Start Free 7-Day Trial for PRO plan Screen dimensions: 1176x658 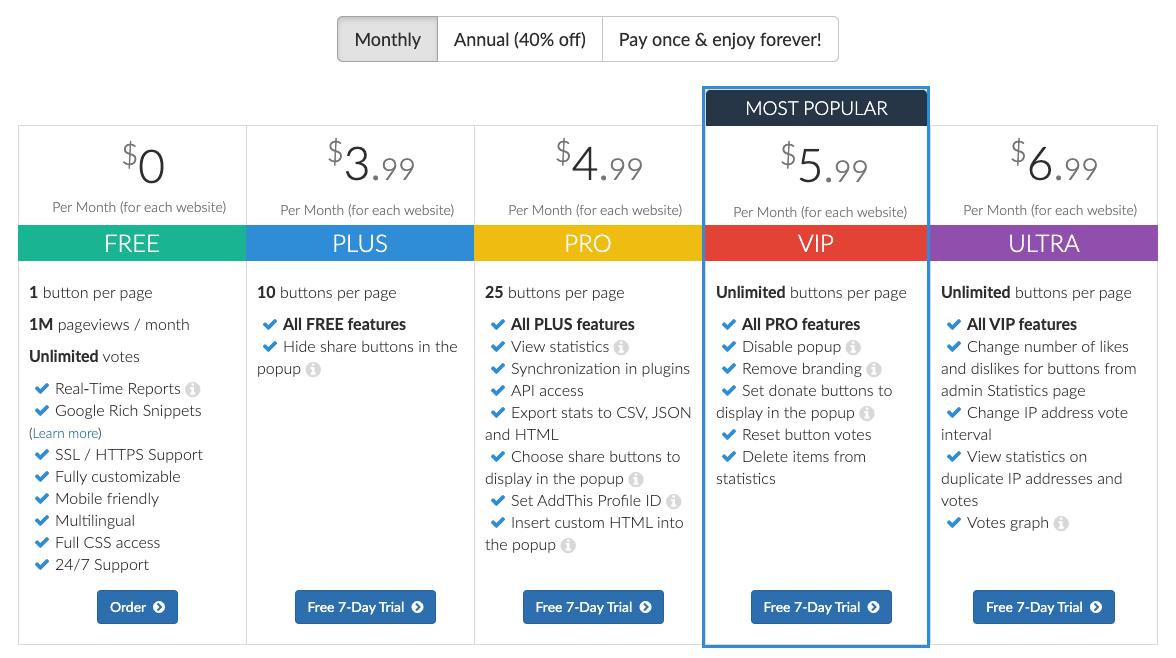tap(593, 607)
